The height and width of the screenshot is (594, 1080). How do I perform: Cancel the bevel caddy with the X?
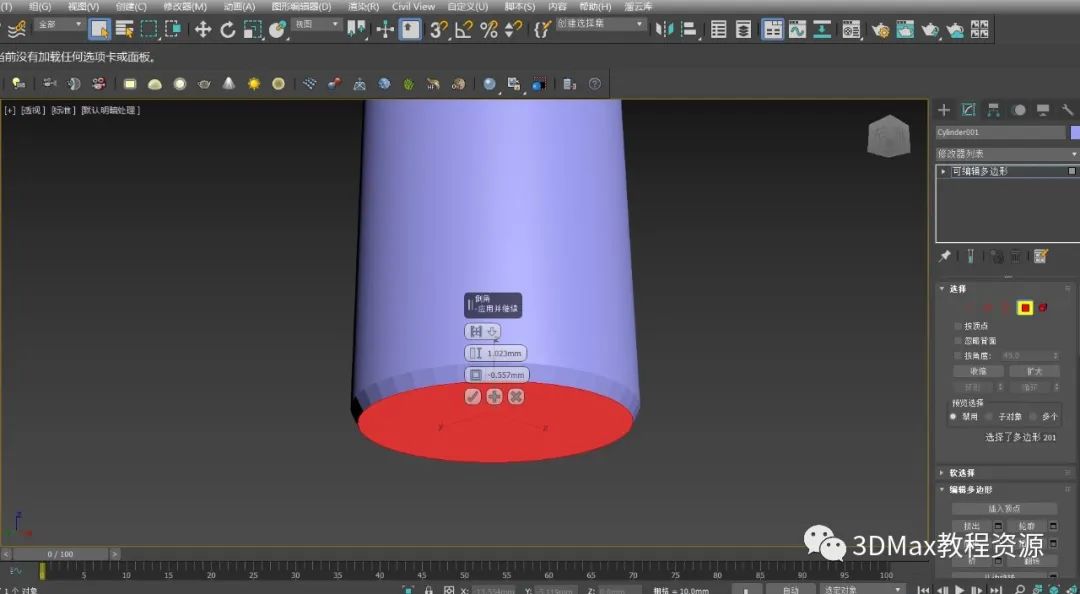516,397
